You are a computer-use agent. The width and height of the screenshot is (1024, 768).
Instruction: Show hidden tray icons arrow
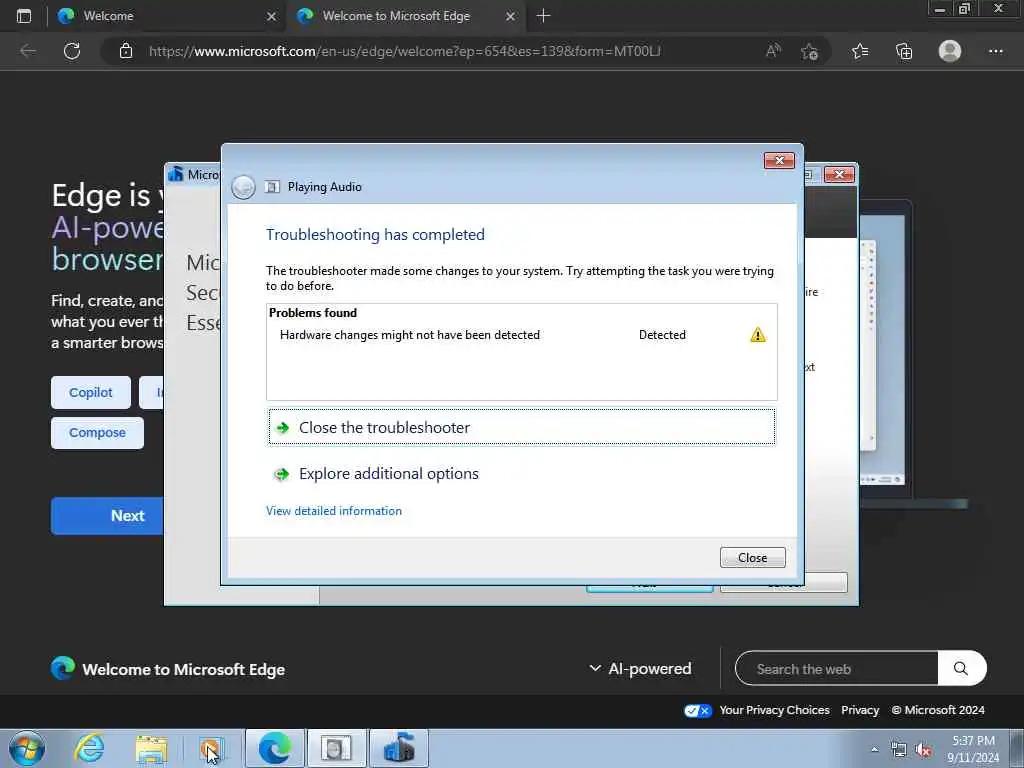(874, 749)
